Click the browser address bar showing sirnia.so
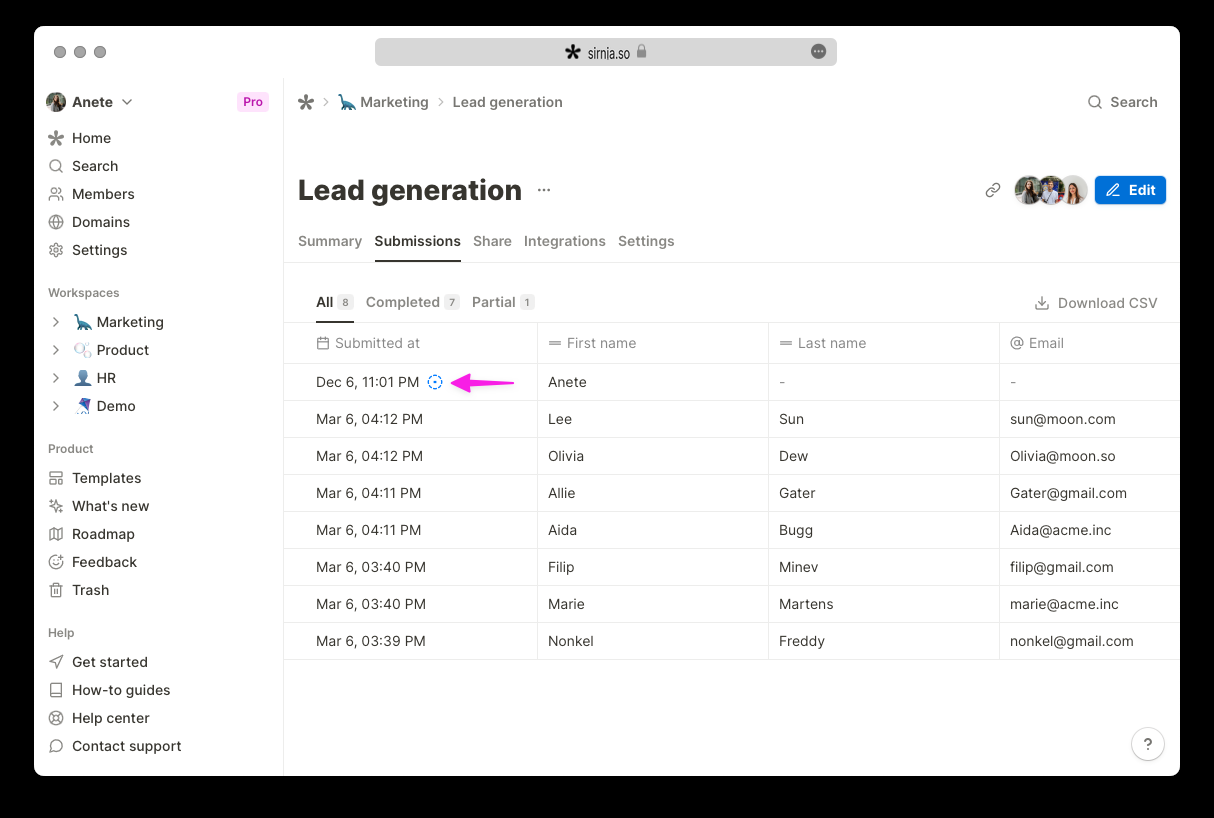Image resolution: width=1214 pixels, height=818 pixels. pos(606,52)
